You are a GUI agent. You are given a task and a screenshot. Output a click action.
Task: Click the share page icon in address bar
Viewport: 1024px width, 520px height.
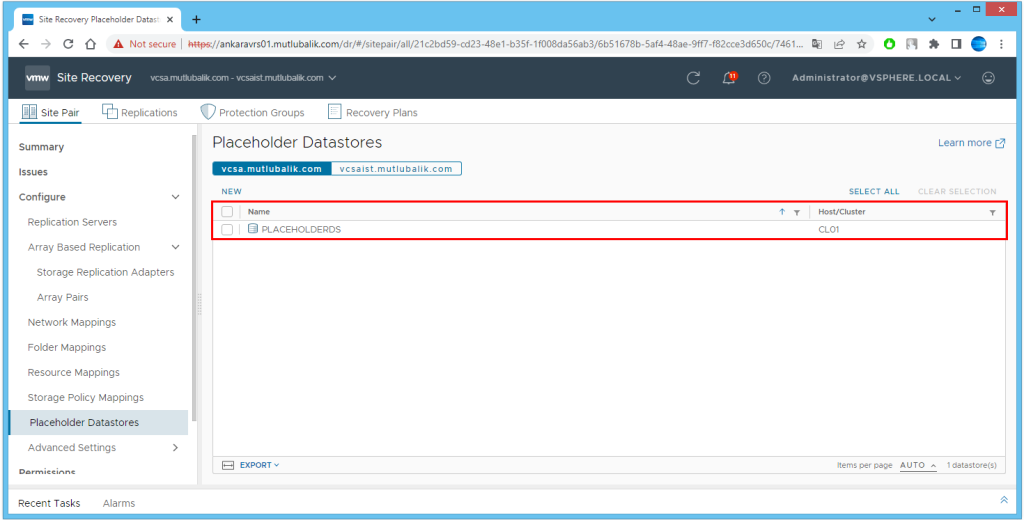click(x=839, y=44)
